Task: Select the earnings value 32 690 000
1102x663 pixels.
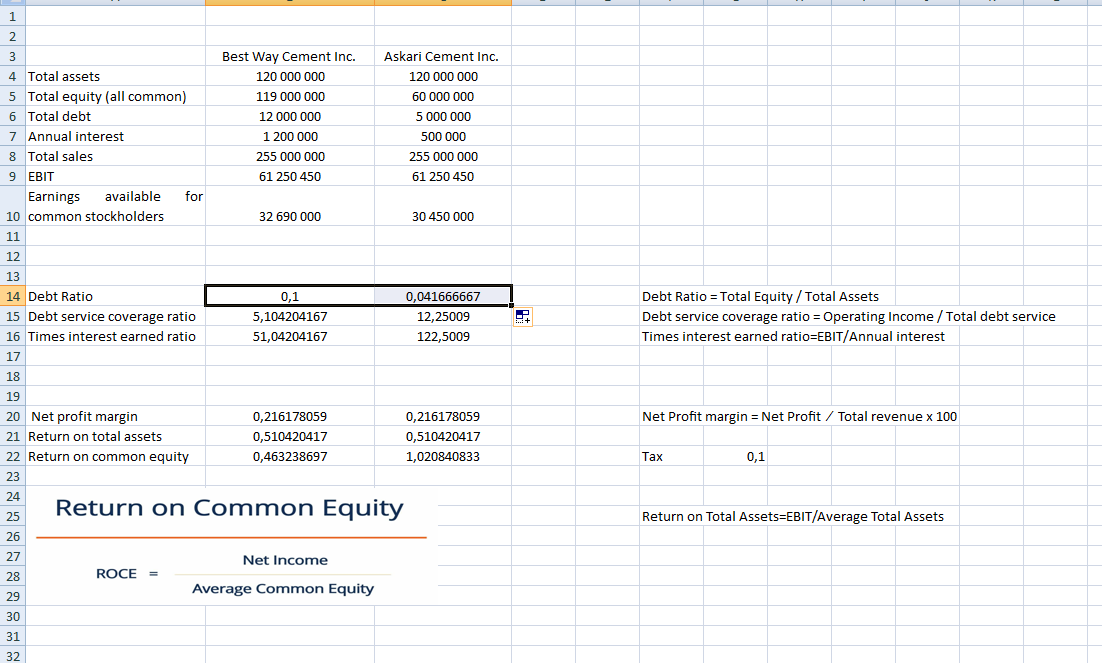Action: 289,216
